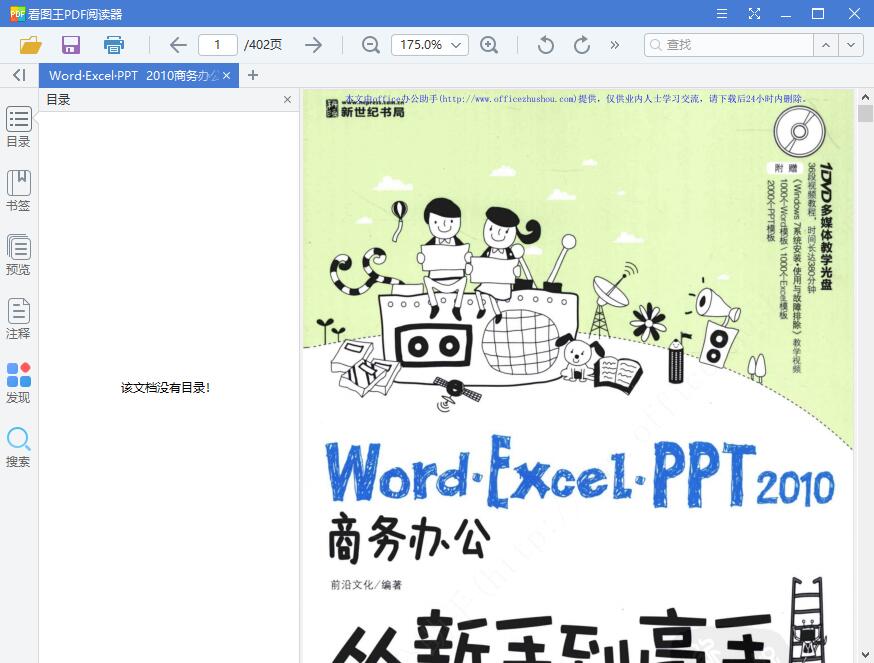
Task: Open the 搜索 search panel
Action: 18,447
